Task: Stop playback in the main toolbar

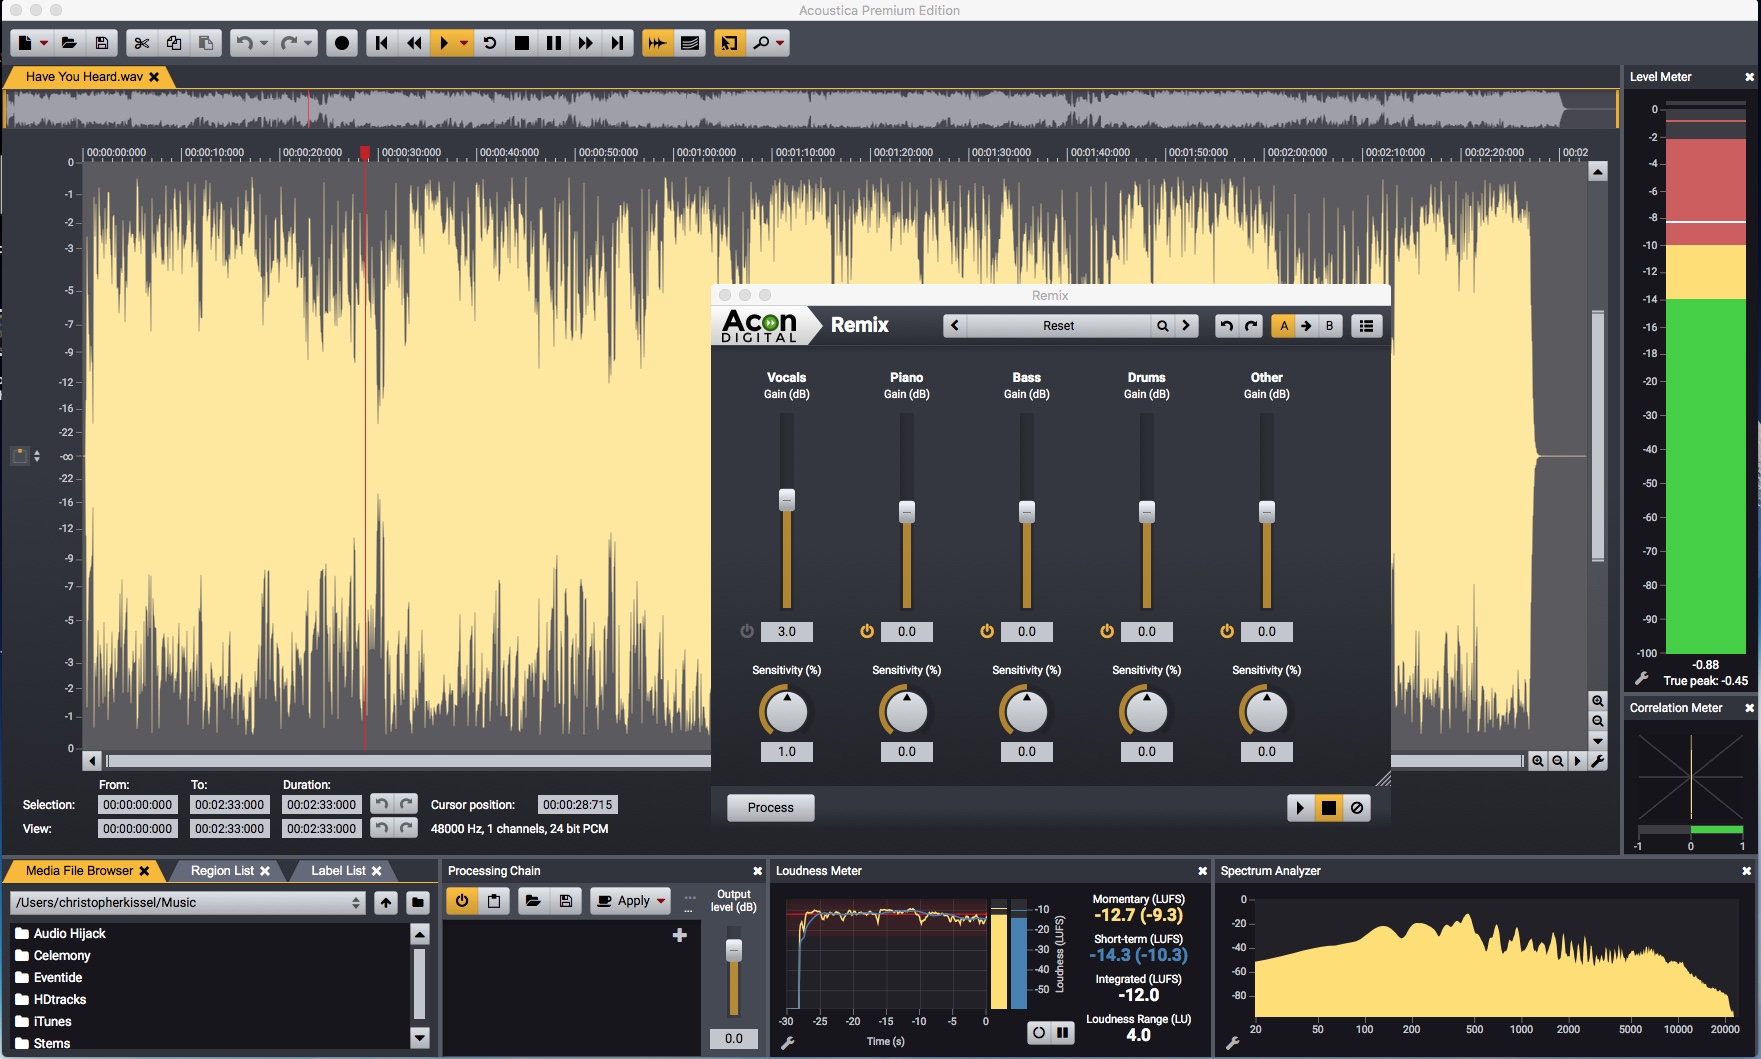Action: click(x=522, y=43)
